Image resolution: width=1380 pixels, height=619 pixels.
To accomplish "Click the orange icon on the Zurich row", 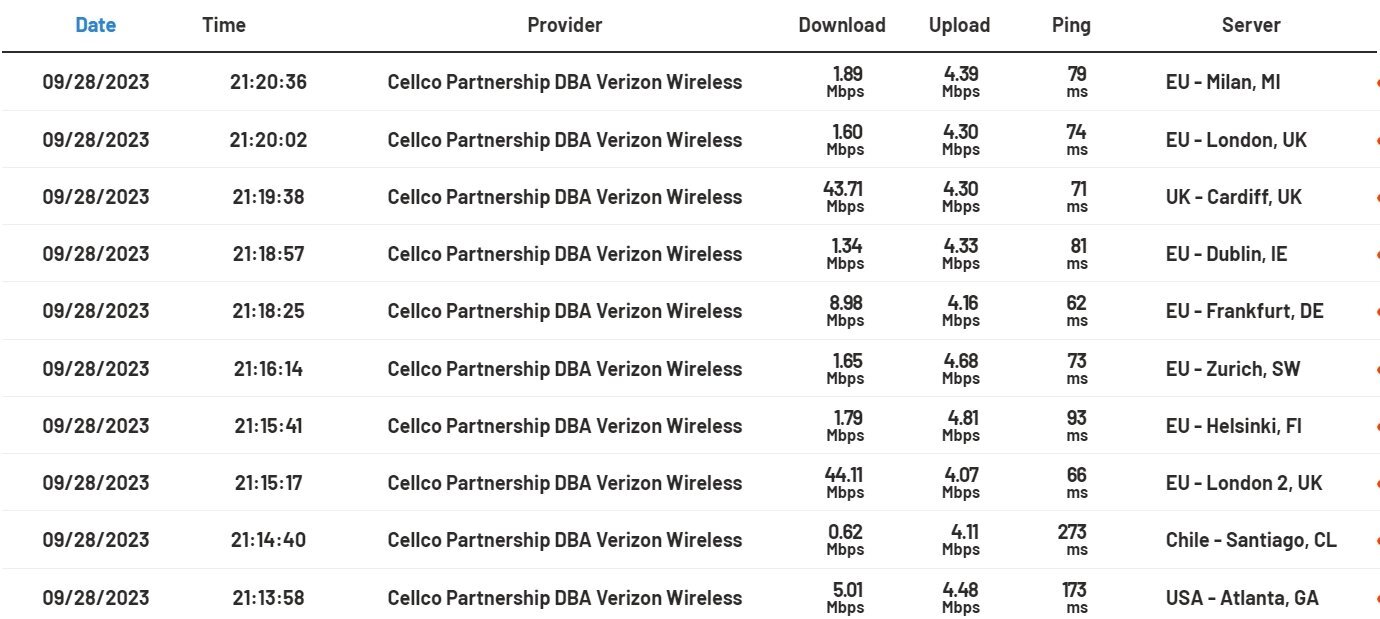I will 1377,369.
